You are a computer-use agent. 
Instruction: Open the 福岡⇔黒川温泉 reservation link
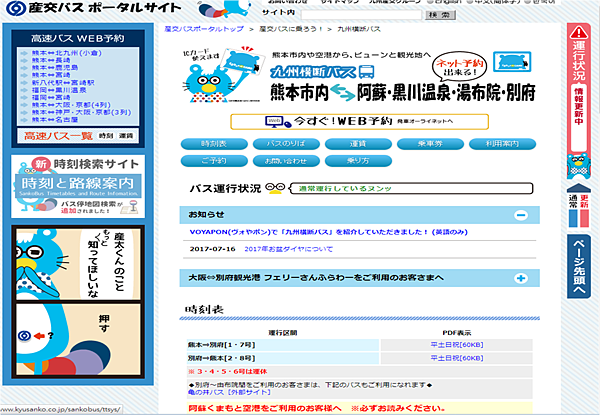tap(59, 90)
